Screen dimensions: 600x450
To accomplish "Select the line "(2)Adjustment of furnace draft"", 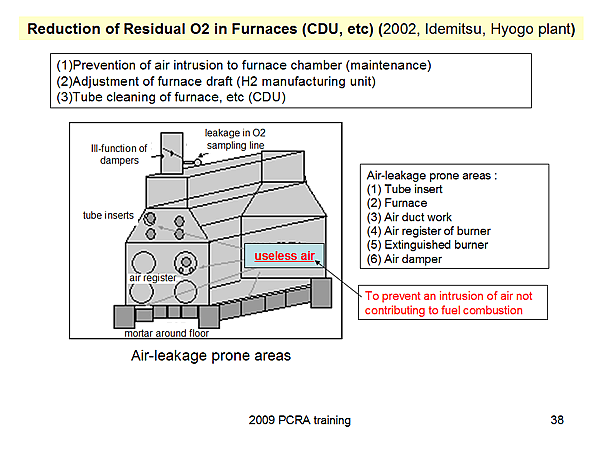I will pos(216,82).
